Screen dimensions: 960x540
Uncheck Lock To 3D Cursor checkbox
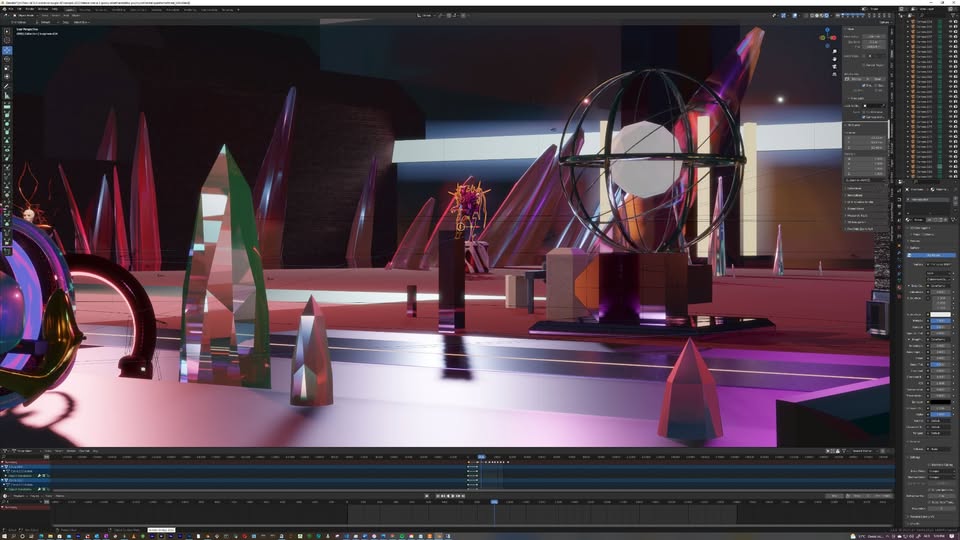pos(863,112)
